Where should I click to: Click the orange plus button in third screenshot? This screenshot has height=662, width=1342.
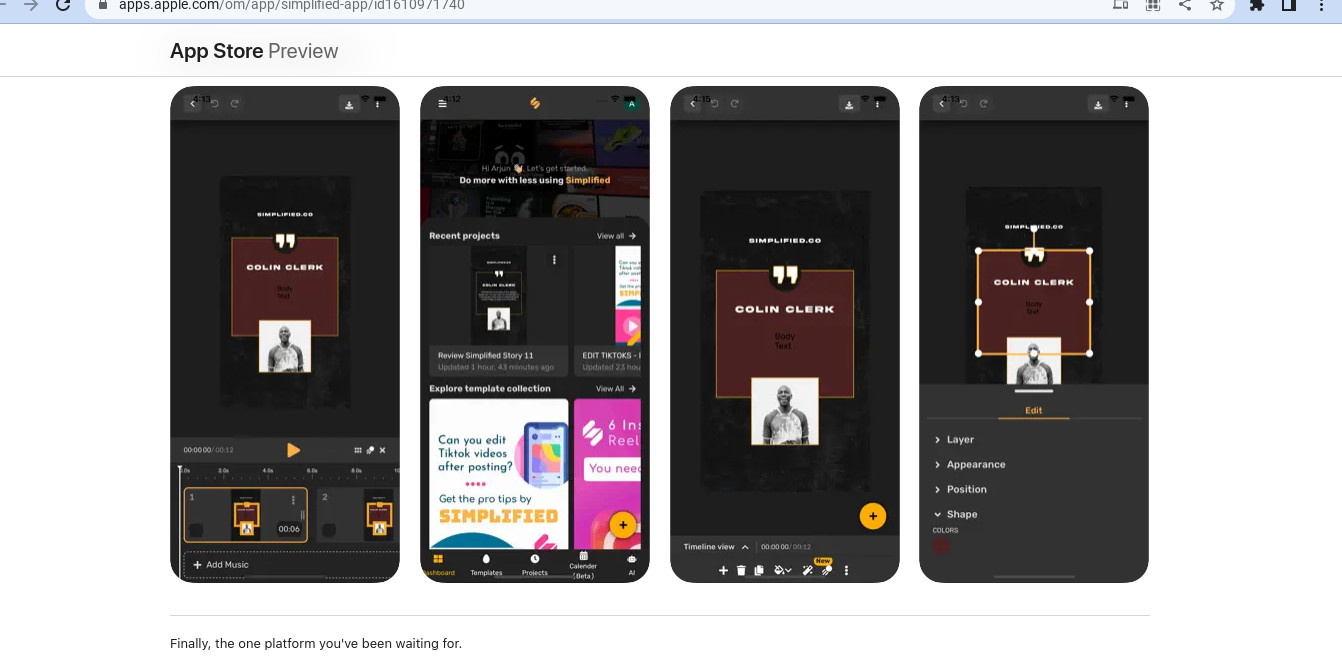[873, 516]
